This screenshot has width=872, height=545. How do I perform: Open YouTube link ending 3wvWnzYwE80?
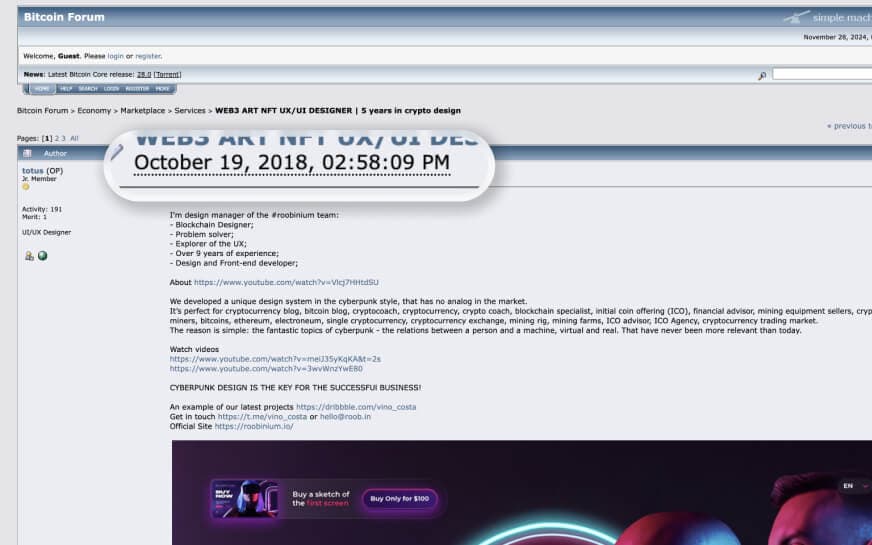click(266, 369)
